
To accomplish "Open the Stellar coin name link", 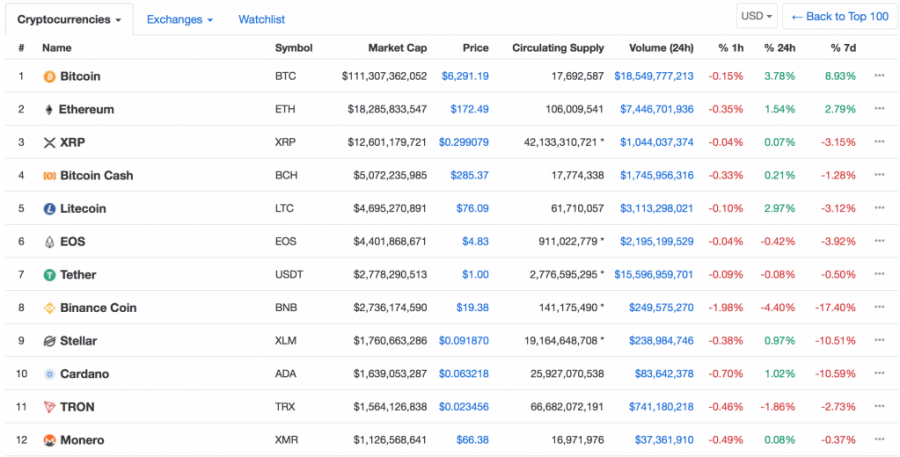I will coord(79,341).
